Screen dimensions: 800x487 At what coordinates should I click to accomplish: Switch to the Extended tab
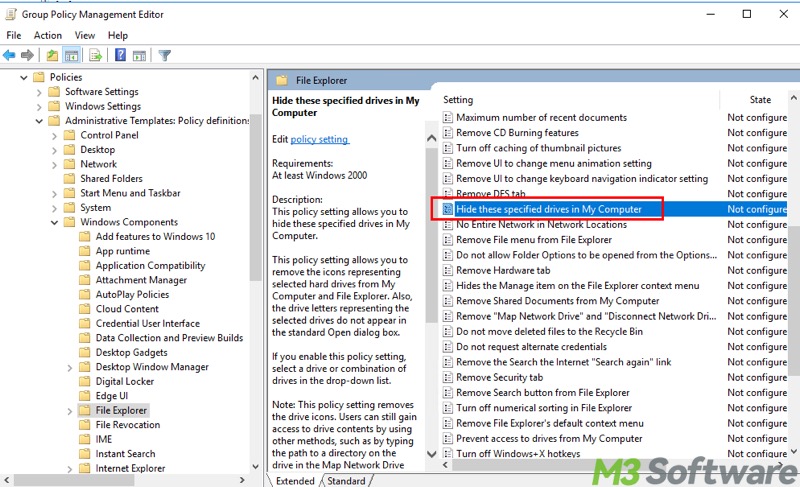(295, 481)
